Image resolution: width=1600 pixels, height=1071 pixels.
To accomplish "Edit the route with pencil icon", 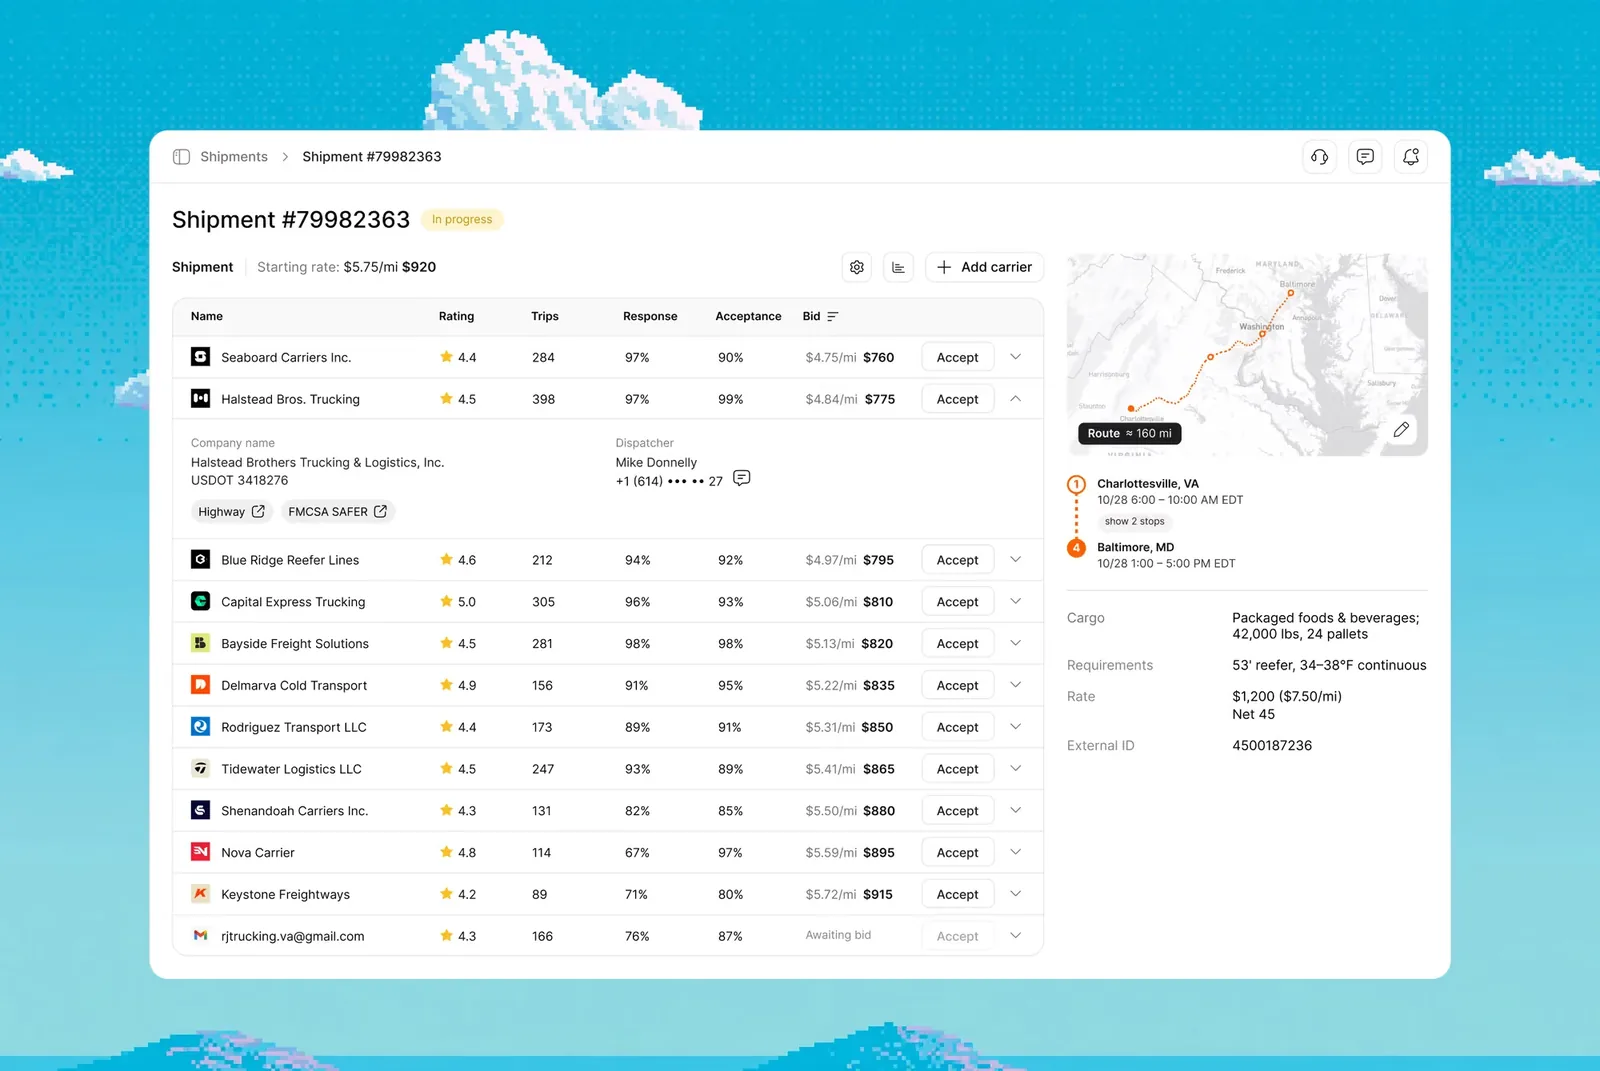I will tap(1401, 430).
